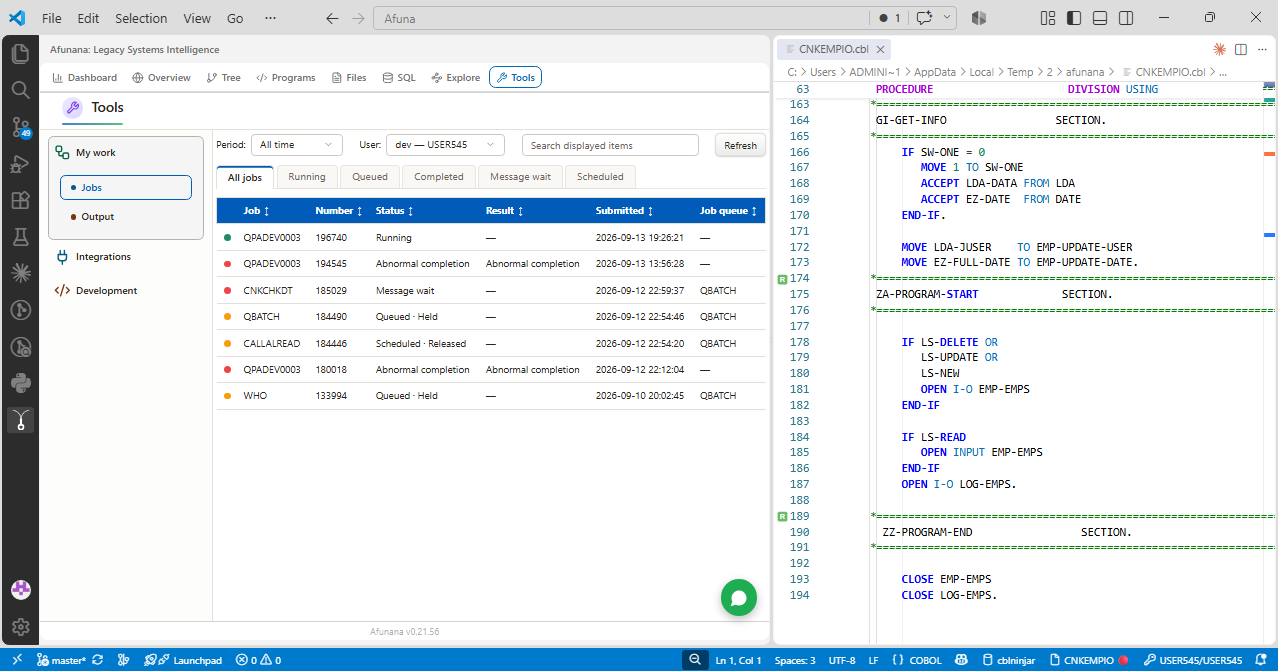Open the Afunana view at bottom of activity bar
Screen dimensions: 1278x671
point(19,420)
